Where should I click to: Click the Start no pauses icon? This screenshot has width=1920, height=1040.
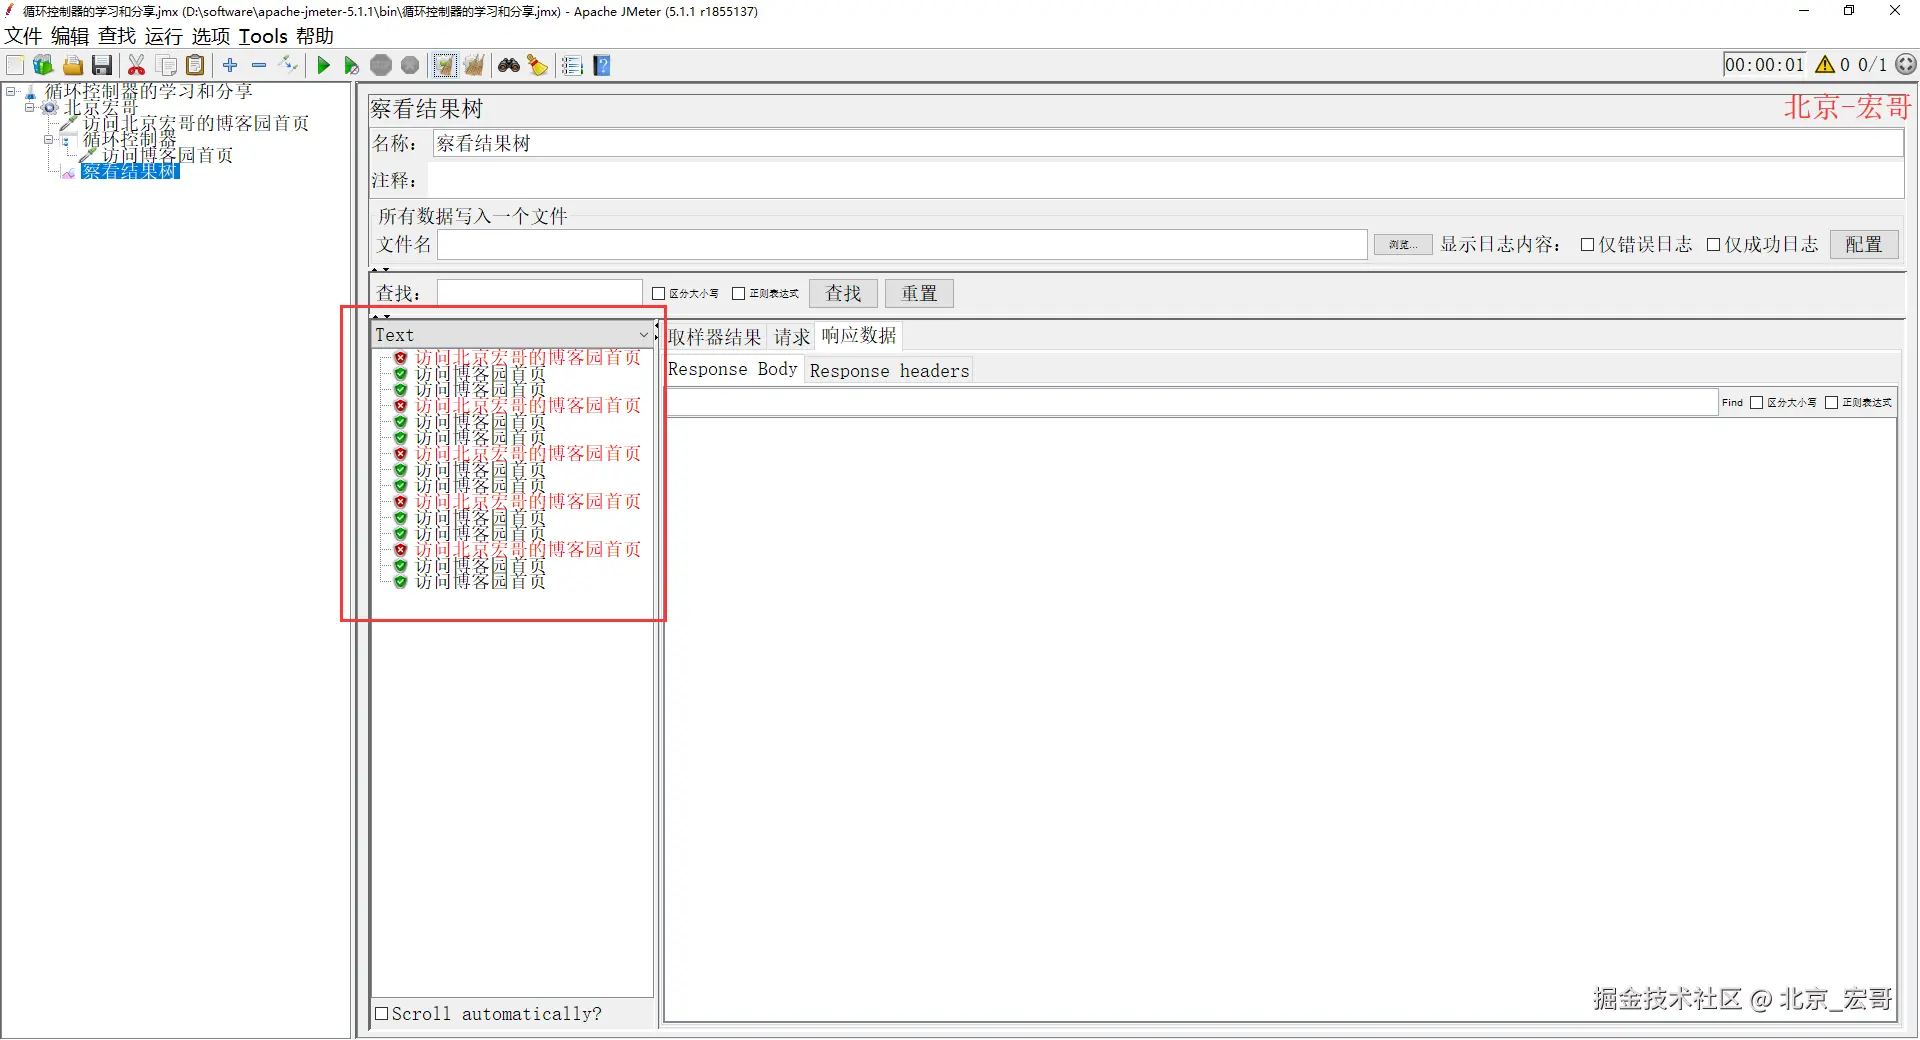coord(351,66)
